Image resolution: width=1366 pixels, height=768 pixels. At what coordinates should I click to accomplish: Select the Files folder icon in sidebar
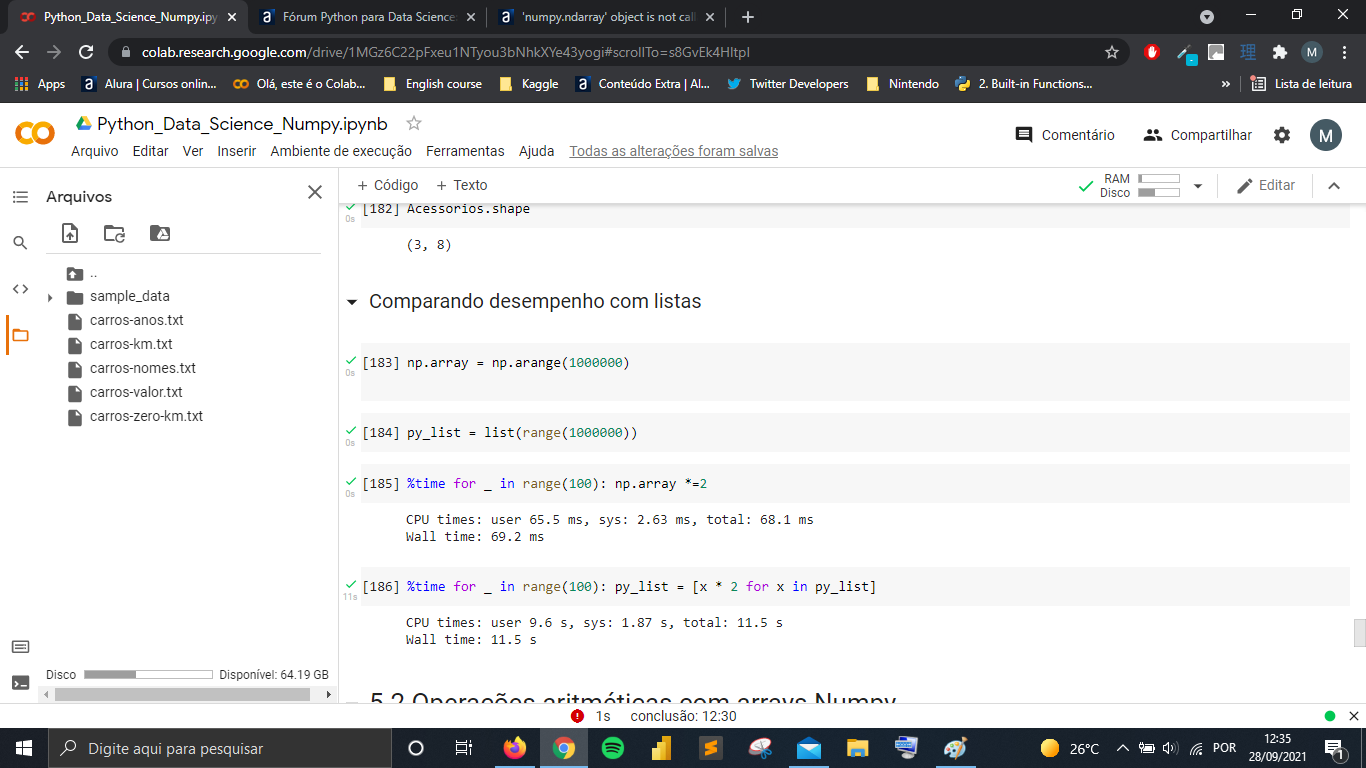click(x=20, y=335)
